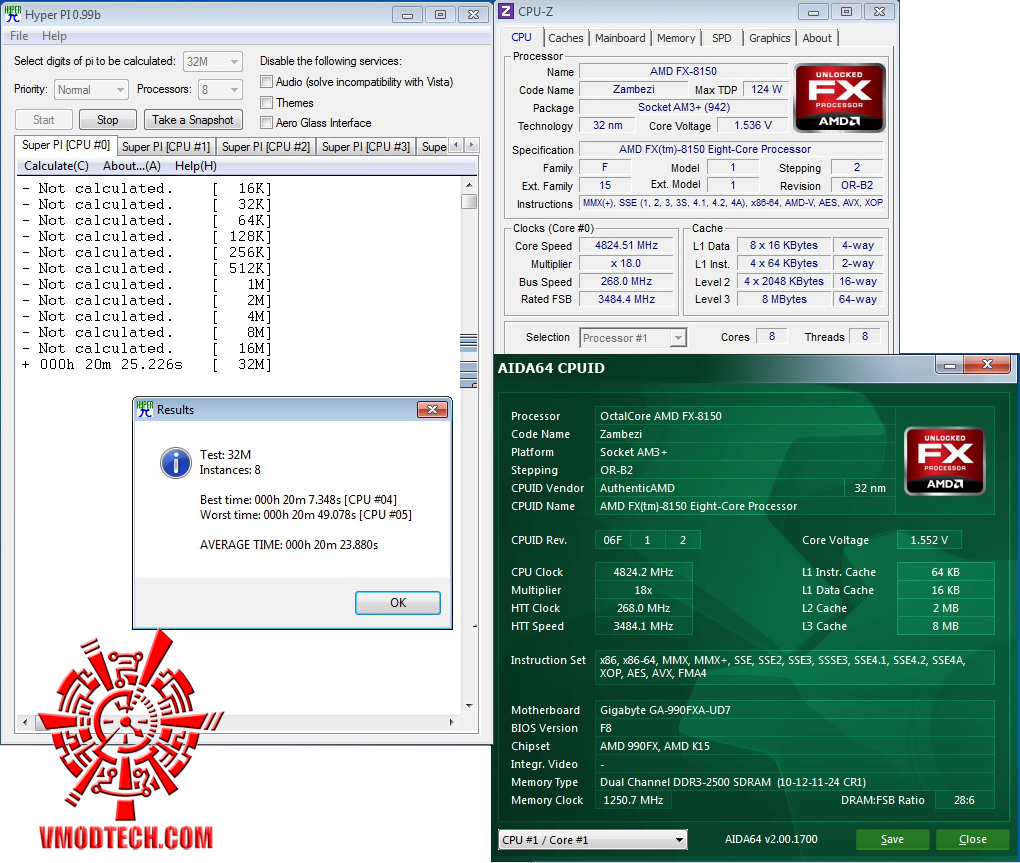Close the Results dialog with the X button

433,409
